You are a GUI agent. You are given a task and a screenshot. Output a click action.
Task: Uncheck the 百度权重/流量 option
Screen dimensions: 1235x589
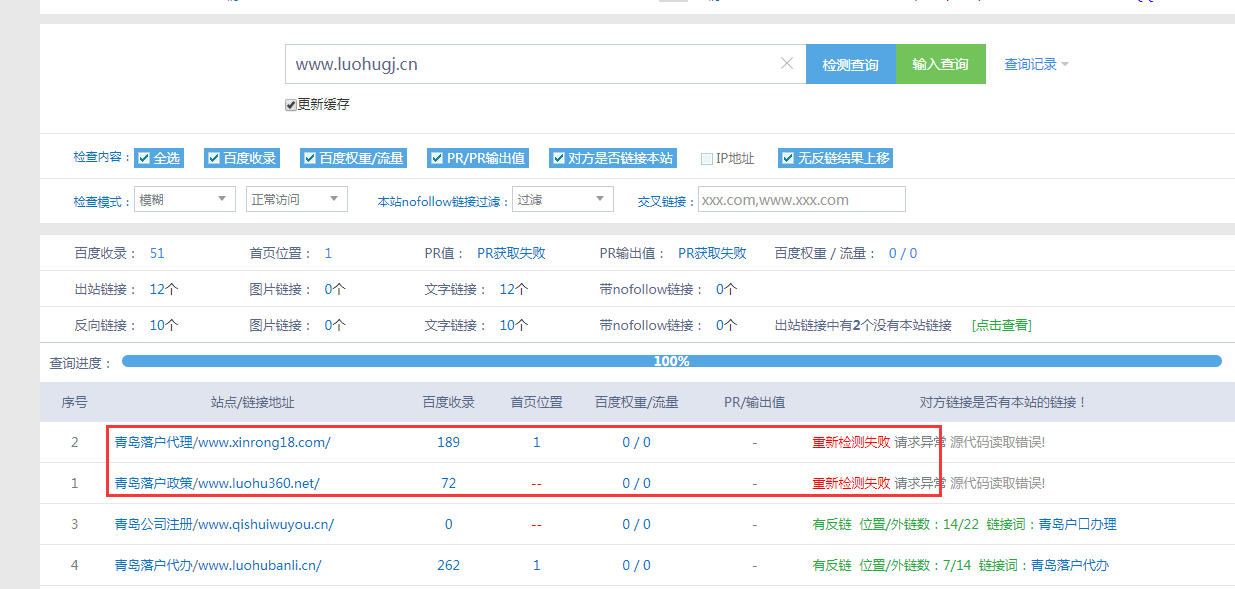tap(310, 157)
